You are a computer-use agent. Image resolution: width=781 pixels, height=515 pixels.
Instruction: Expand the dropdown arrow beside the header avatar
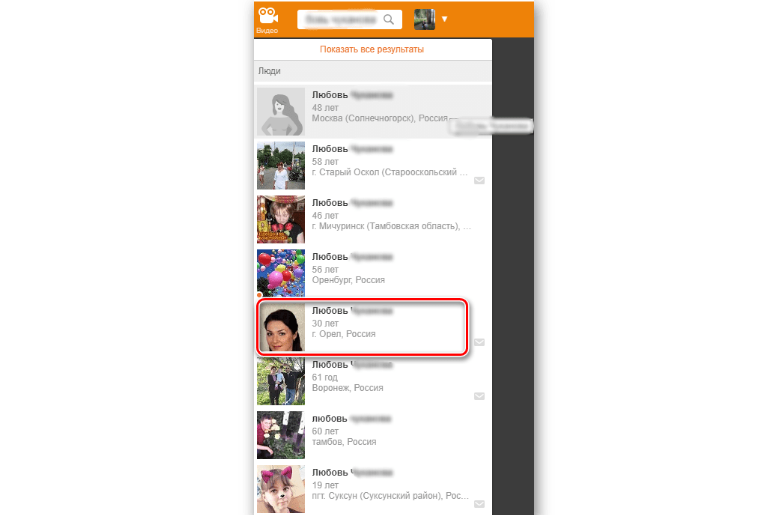pyautogui.click(x=445, y=19)
